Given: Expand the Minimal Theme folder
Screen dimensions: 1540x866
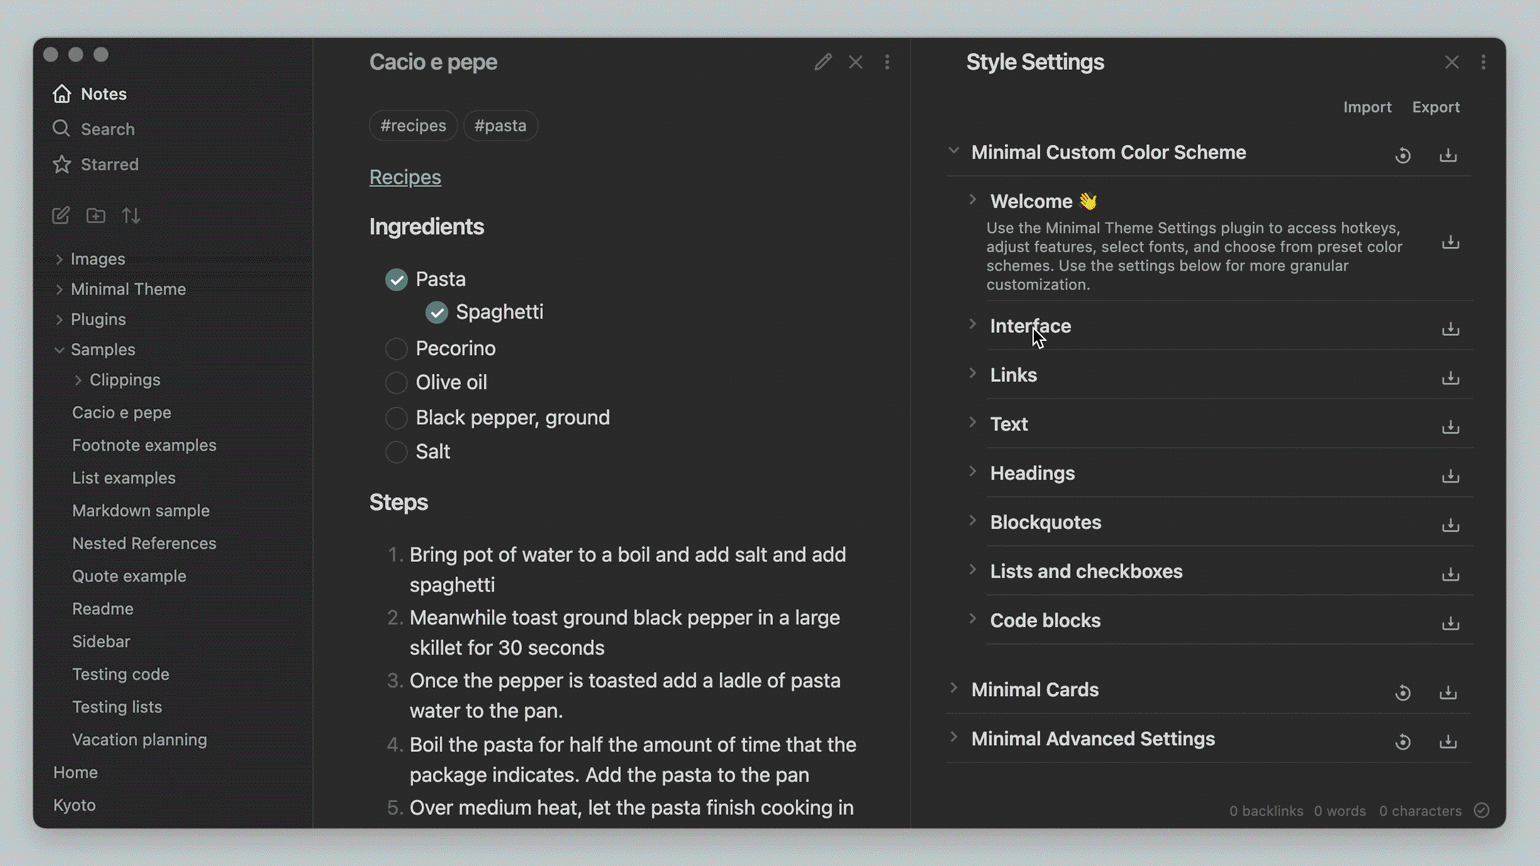Looking at the screenshot, I should pos(59,289).
